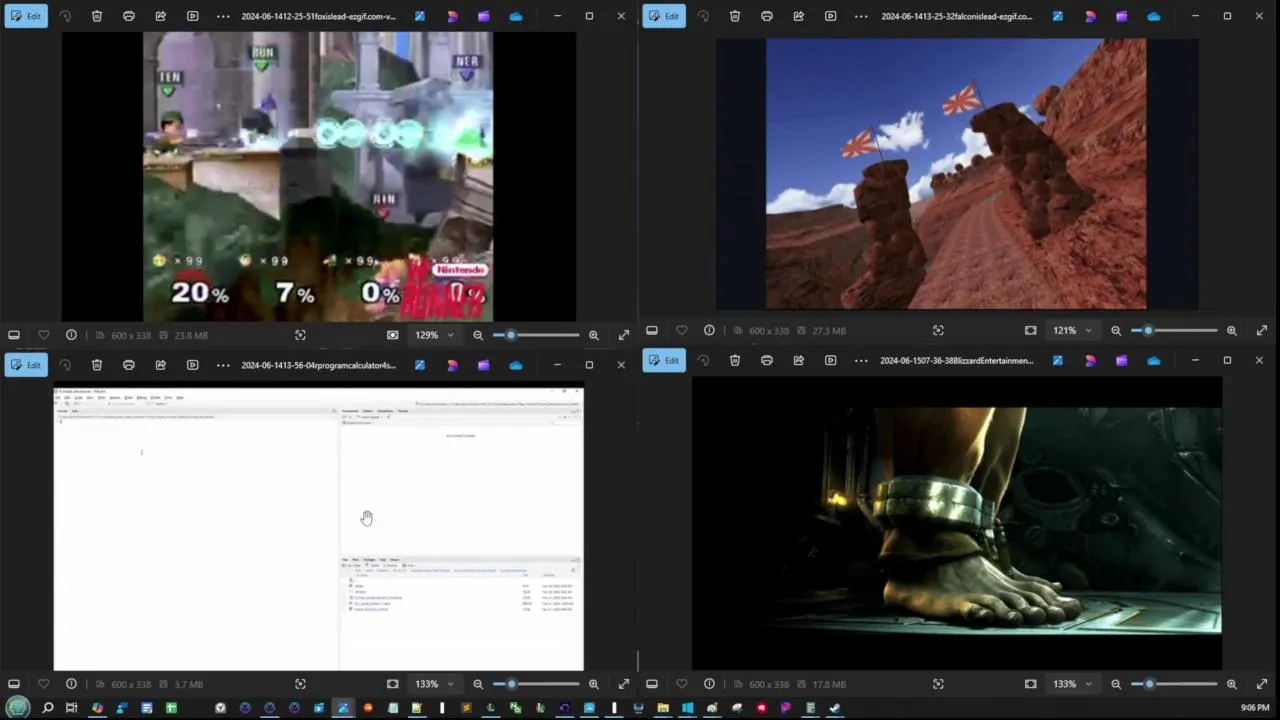The image size is (1280, 720).
Task: Share the foxislead image
Action: point(161,16)
